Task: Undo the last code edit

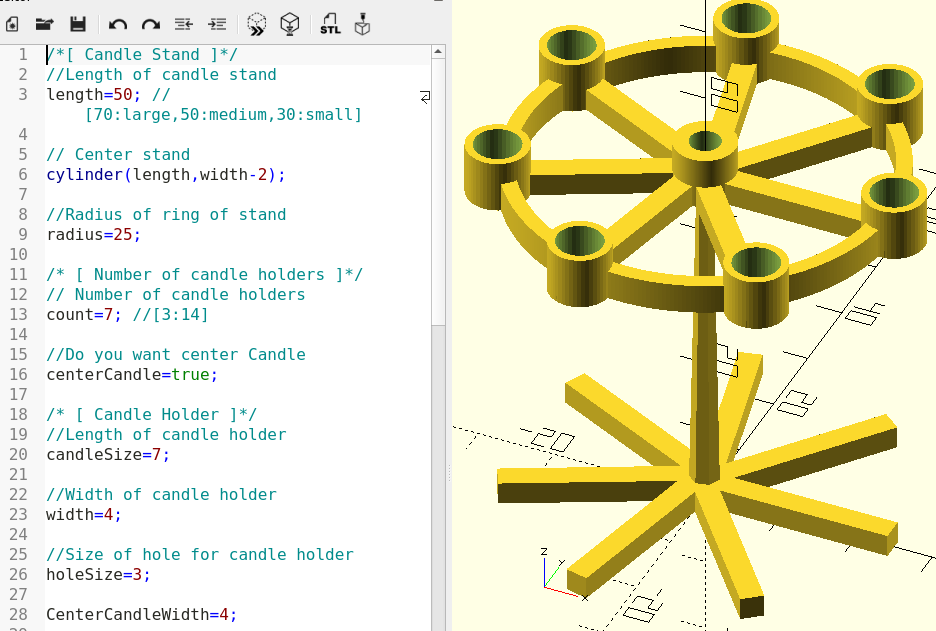Action: click(x=117, y=23)
